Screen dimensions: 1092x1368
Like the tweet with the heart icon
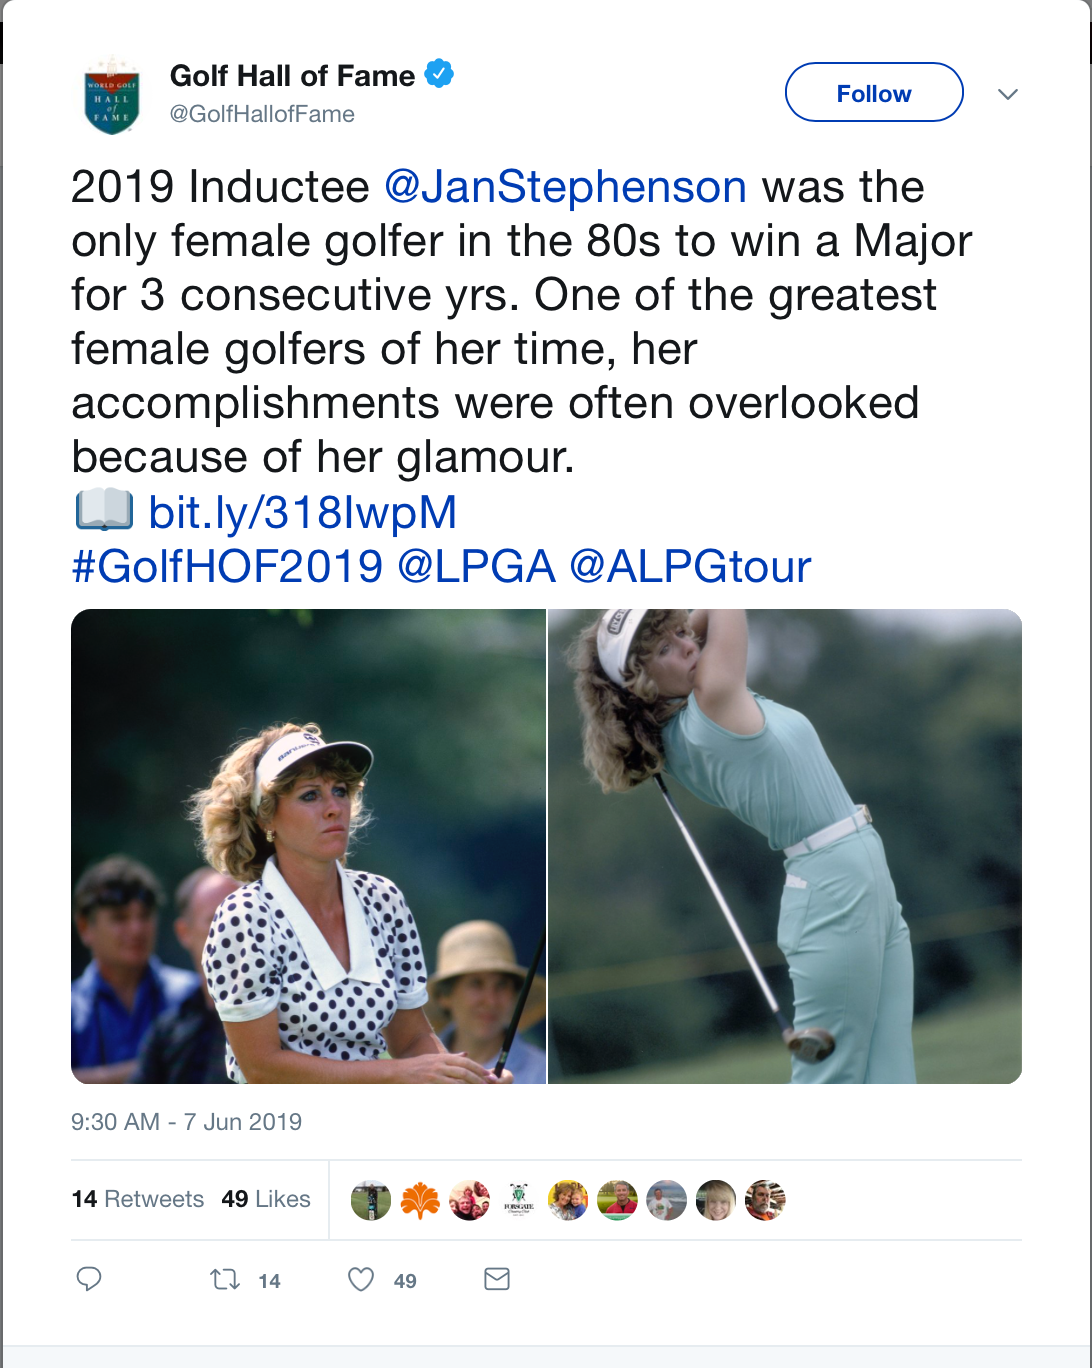[x=361, y=1279]
